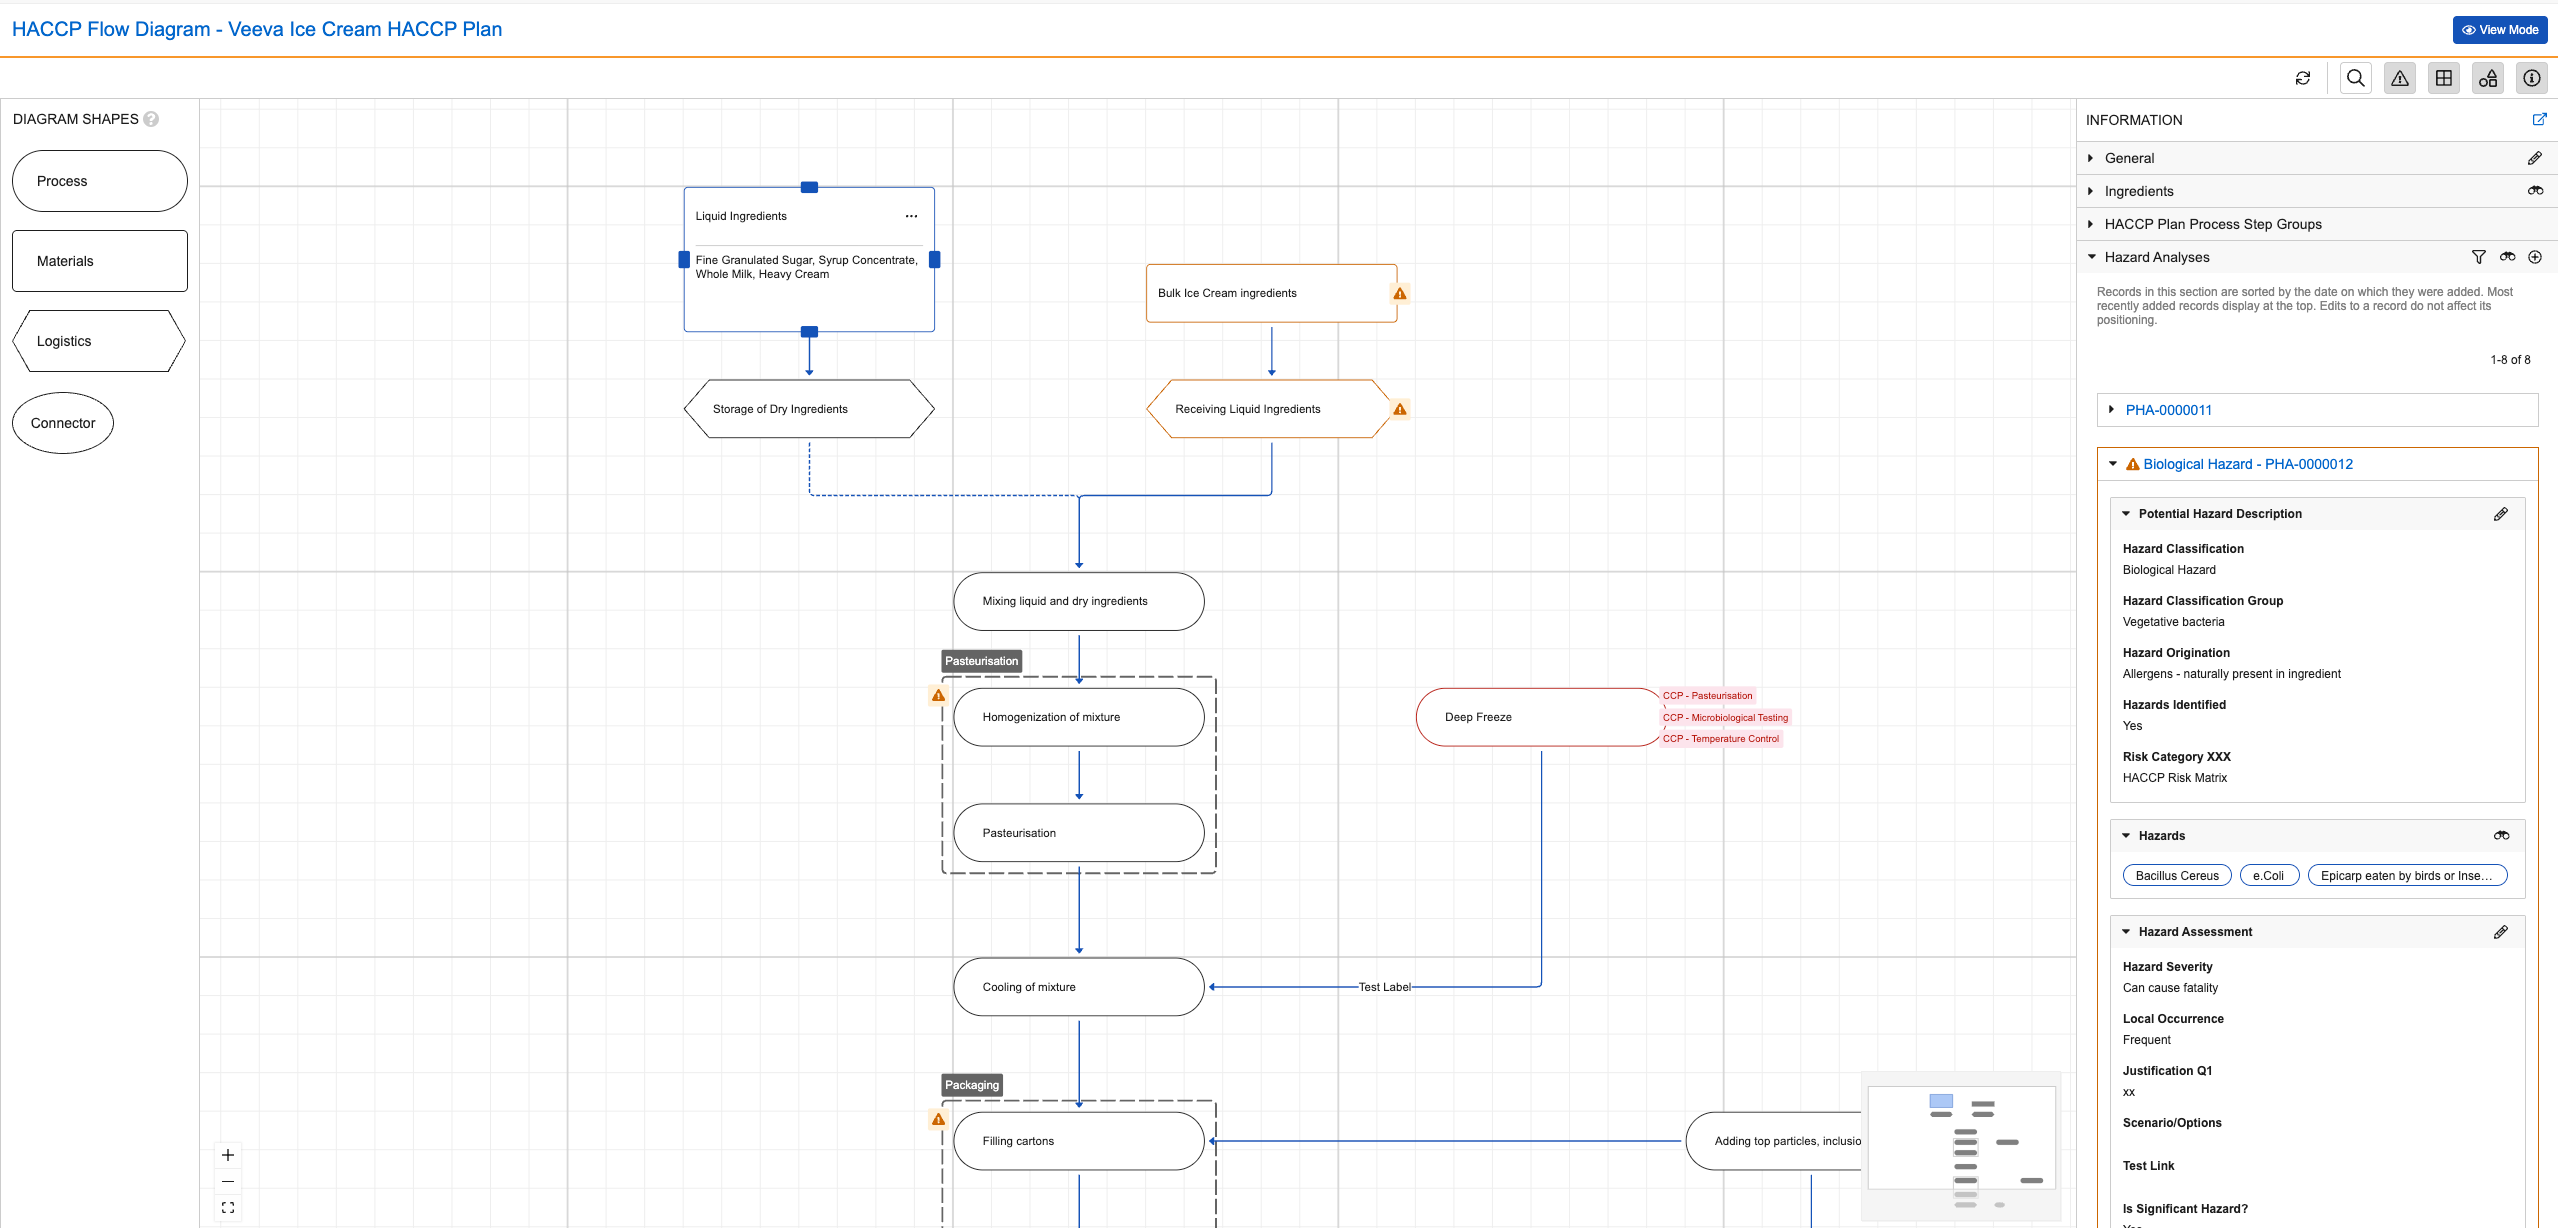Zoom in on the diagram canvas

click(228, 1155)
